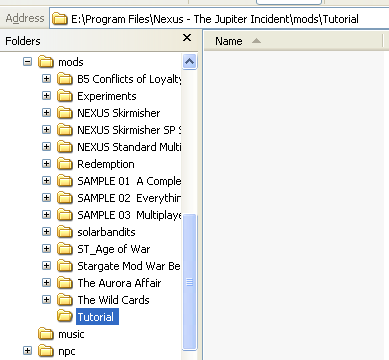Click The Wild Cards folder icon
Screen dimensions: 389x360
pos(65,300)
